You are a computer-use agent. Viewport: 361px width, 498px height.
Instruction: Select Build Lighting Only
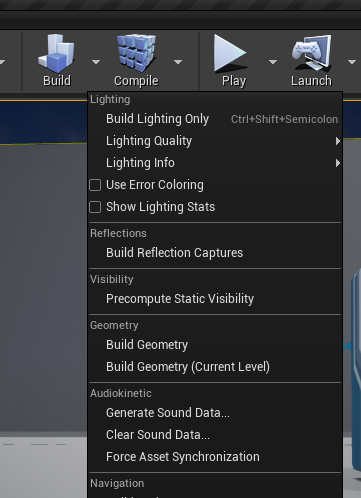[215, 119]
